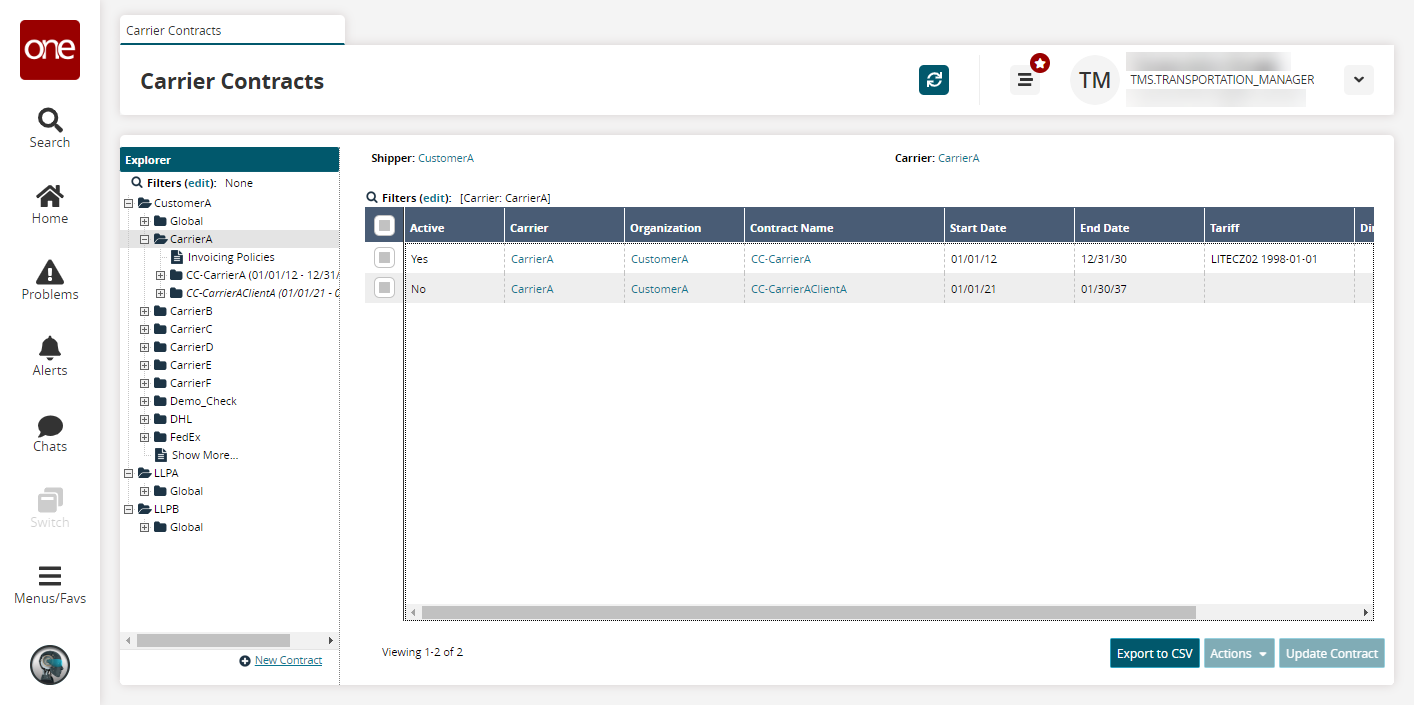Expand the CarrierB tree folder
Image resolution: width=1414 pixels, height=705 pixels.
[145, 311]
